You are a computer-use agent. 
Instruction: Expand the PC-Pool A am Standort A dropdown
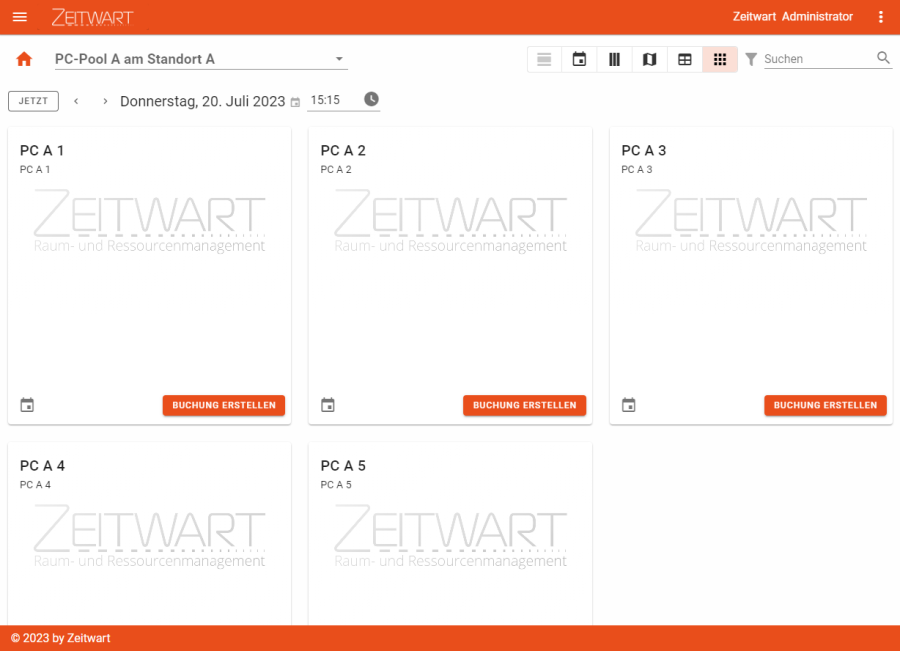pyautogui.click(x=339, y=59)
